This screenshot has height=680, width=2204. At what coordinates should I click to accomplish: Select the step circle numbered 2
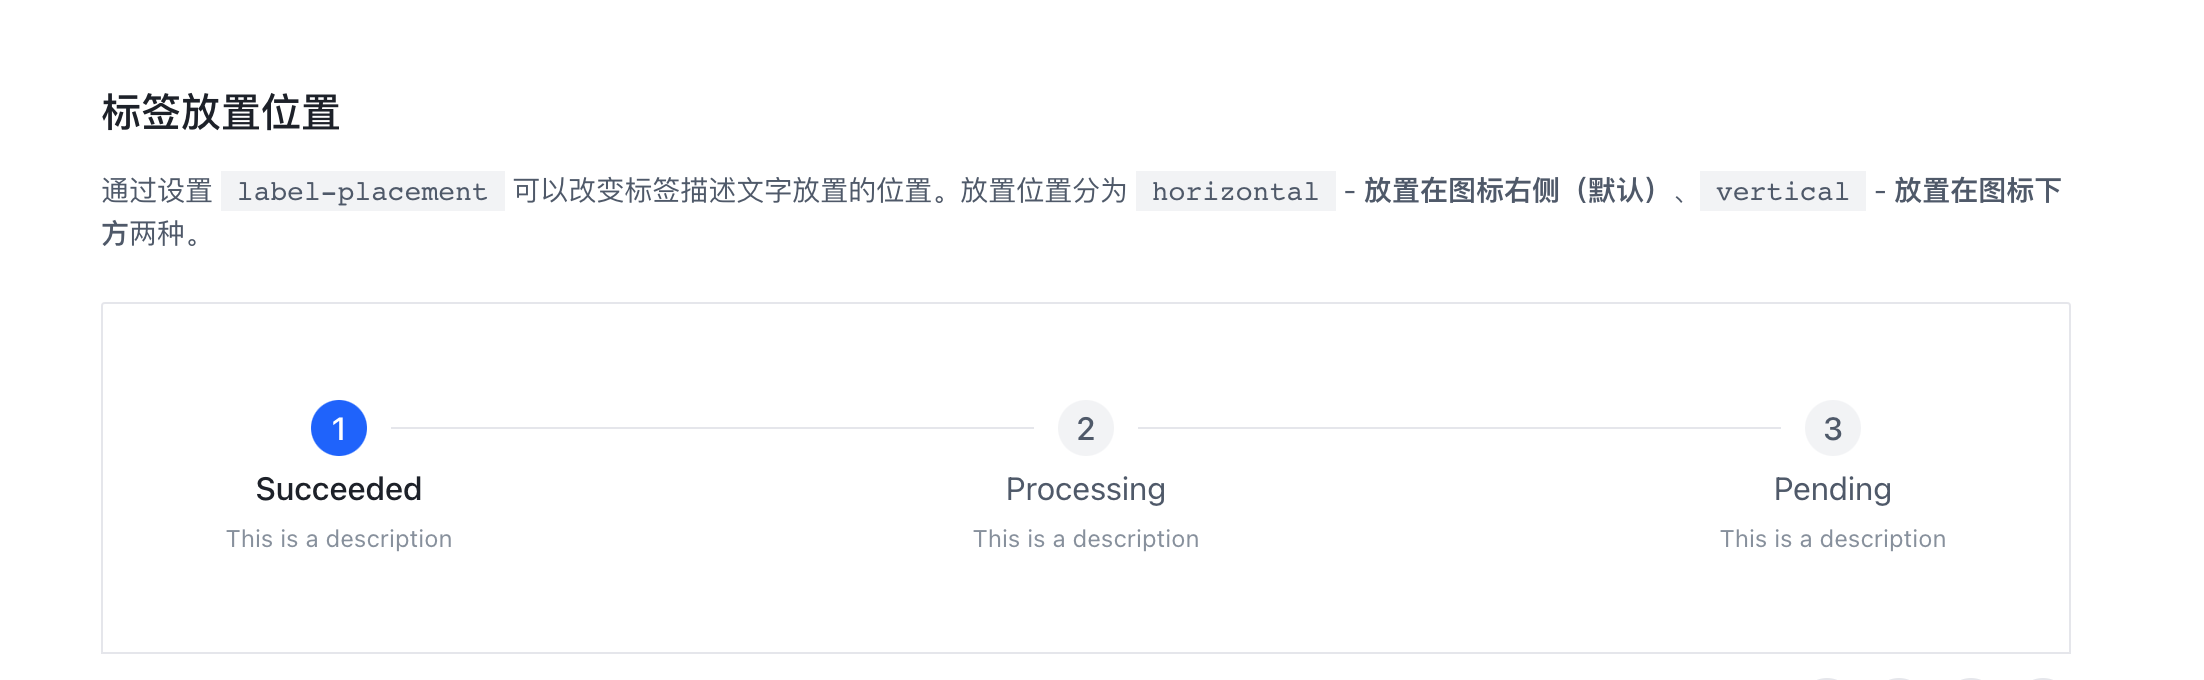pos(1085,427)
